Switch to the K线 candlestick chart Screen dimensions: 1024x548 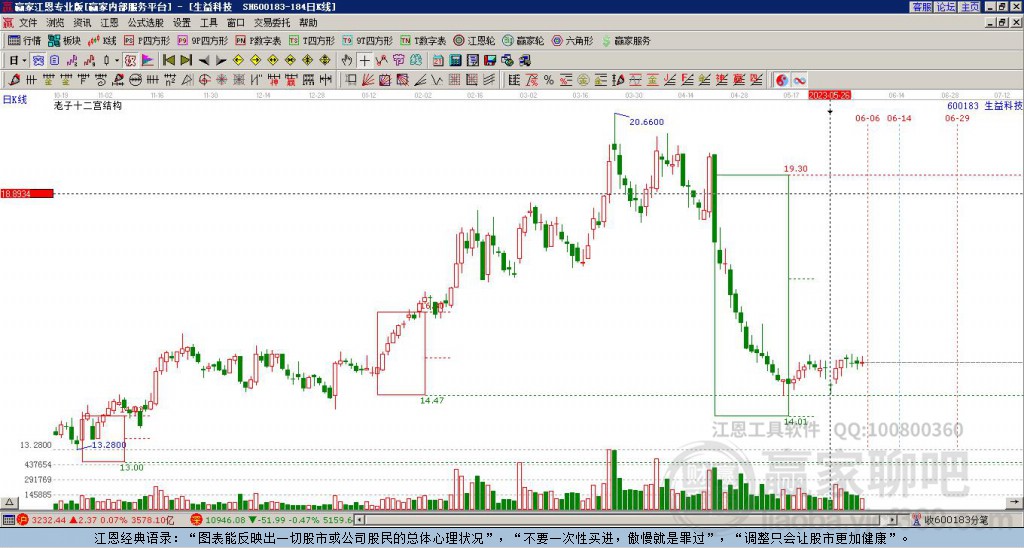pos(102,40)
